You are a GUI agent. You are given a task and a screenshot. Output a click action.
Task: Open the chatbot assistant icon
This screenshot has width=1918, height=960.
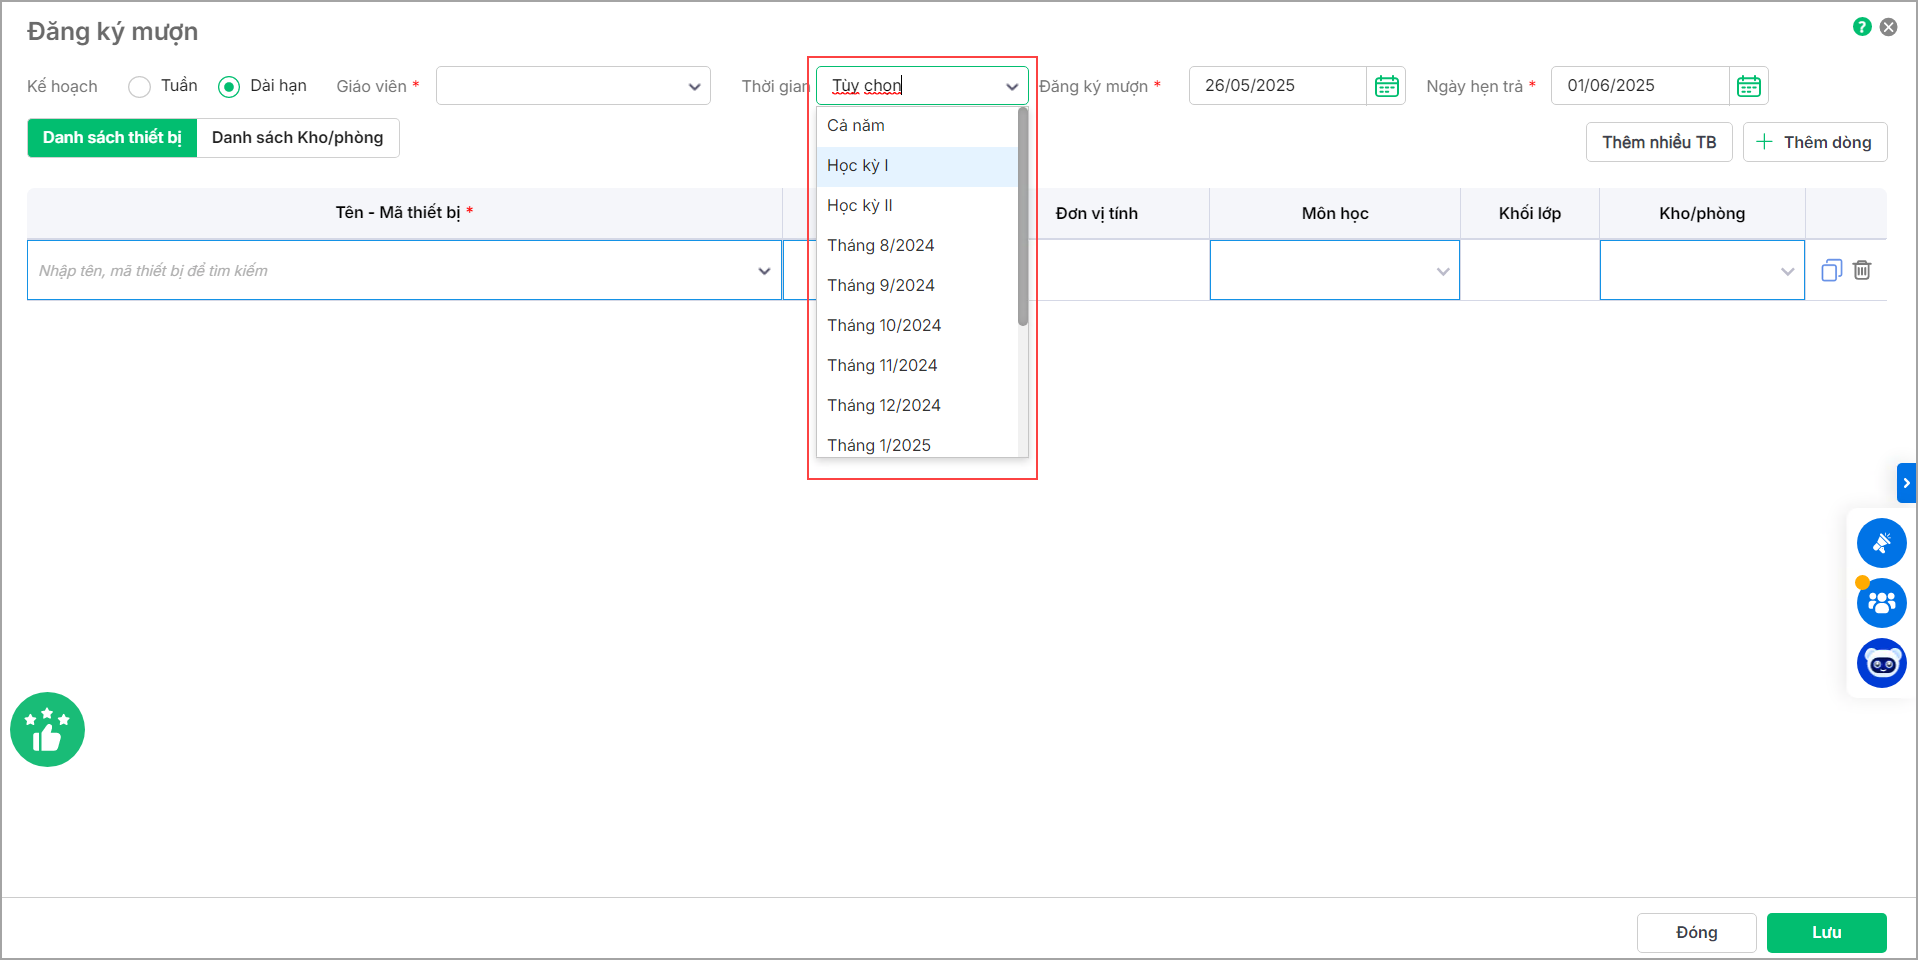tap(1882, 663)
